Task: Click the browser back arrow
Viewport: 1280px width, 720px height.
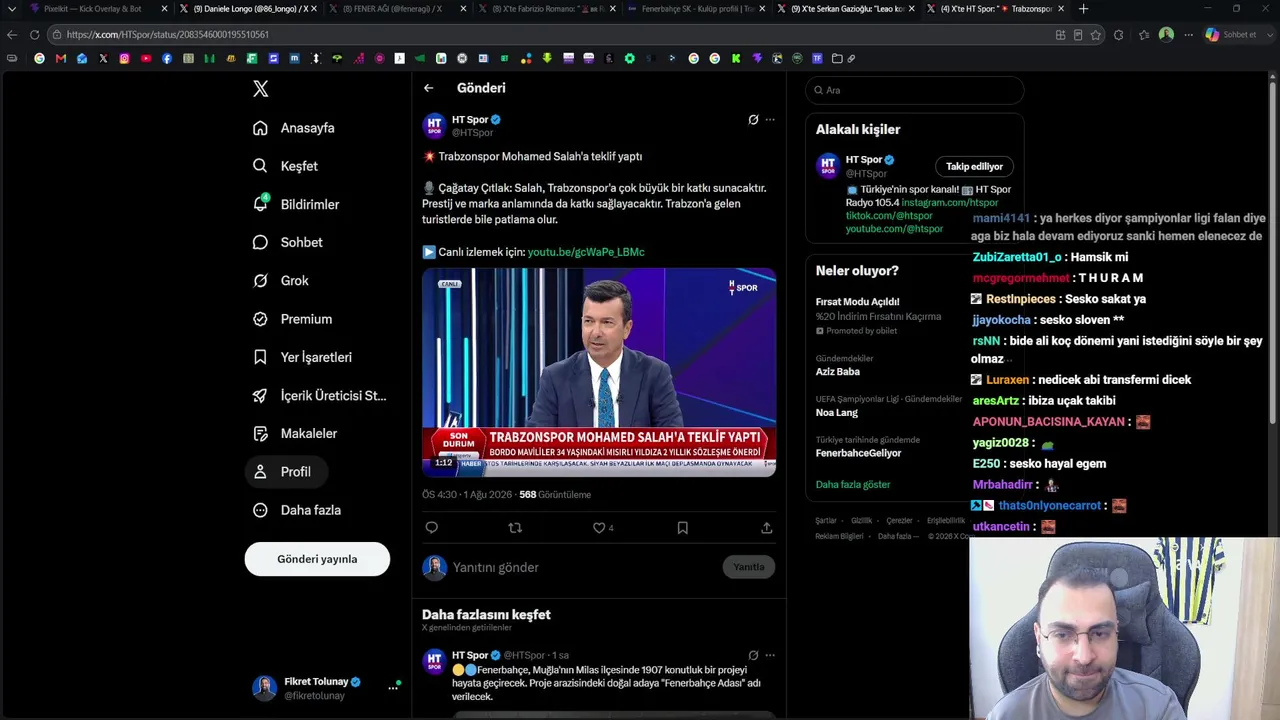Action: pyautogui.click(x=12, y=34)
